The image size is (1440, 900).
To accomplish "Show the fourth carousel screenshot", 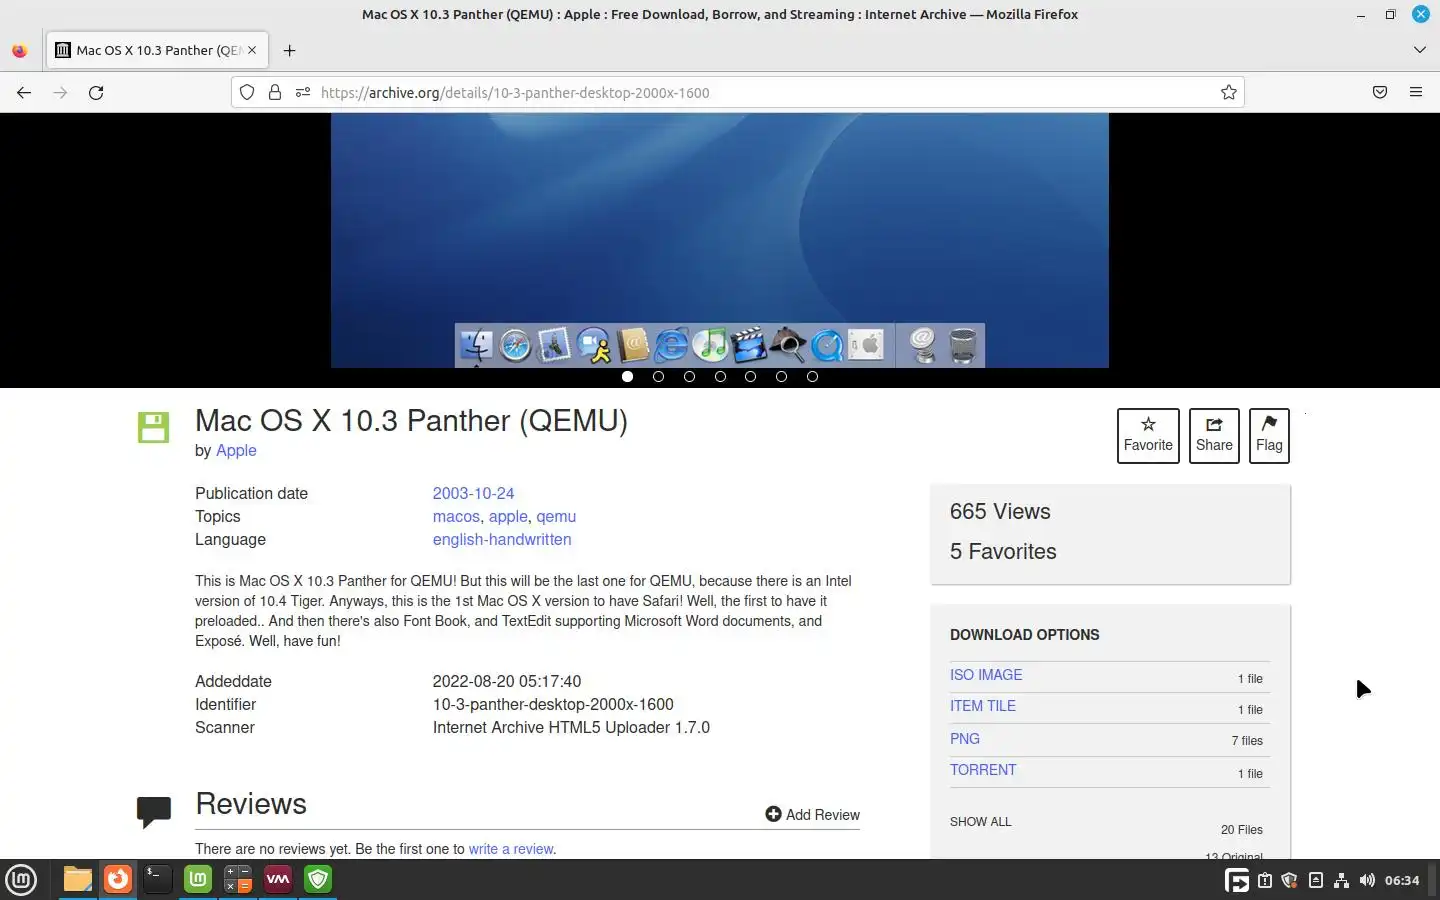I will (x=720, y=377).
